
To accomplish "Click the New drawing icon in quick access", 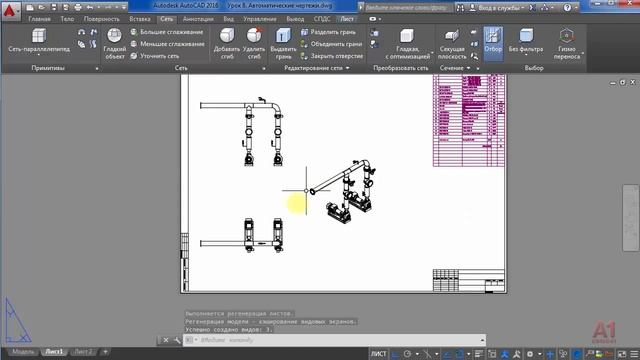I will (30, 7).
